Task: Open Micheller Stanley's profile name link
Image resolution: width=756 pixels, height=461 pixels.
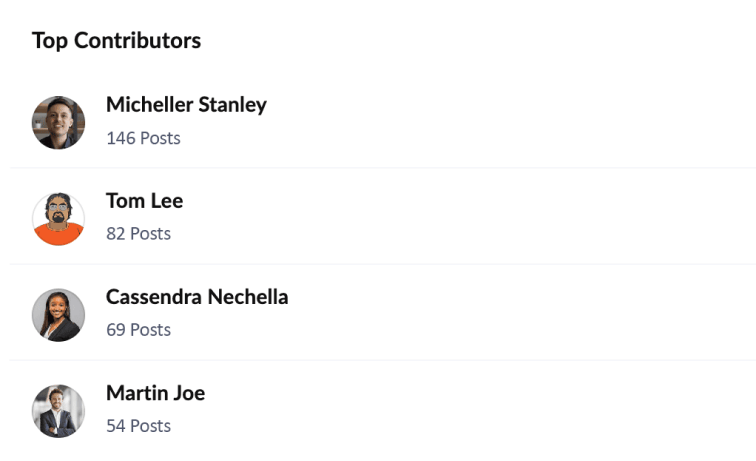Action: coord(186,105)
